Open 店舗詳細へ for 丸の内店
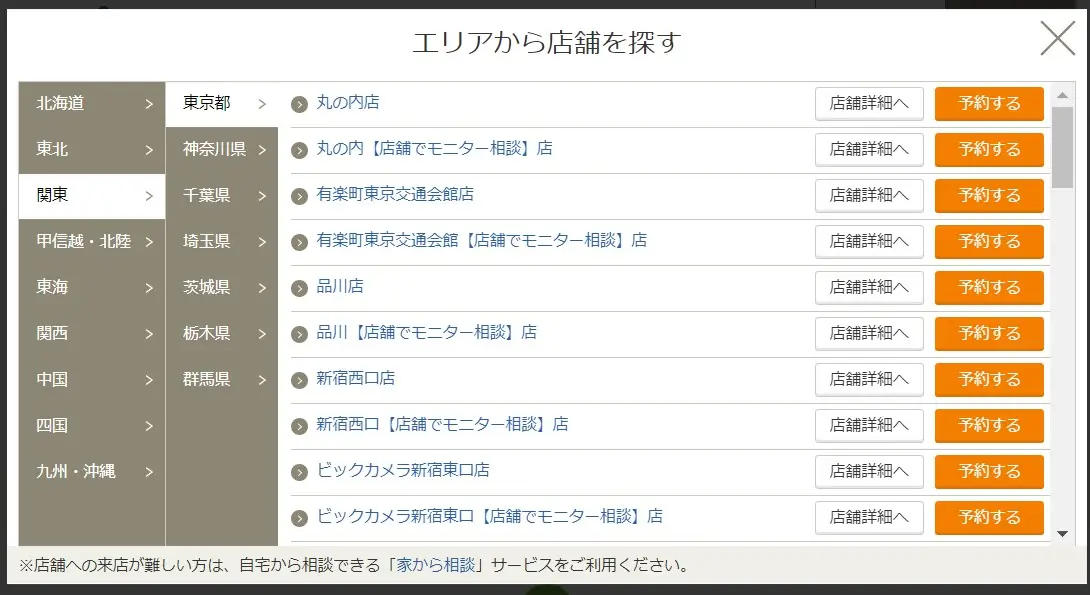 click(x=869, y=104)
